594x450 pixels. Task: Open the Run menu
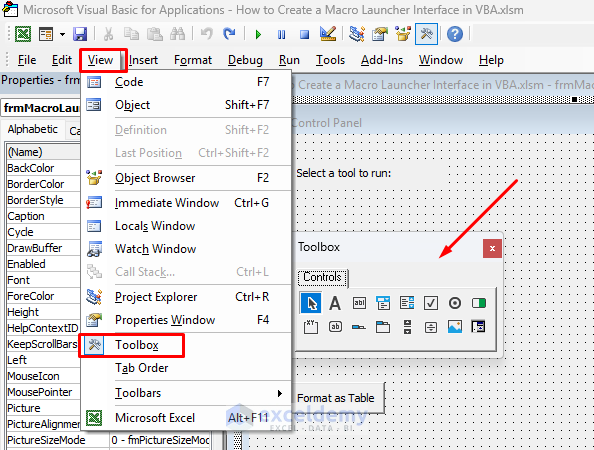[289, 60]
